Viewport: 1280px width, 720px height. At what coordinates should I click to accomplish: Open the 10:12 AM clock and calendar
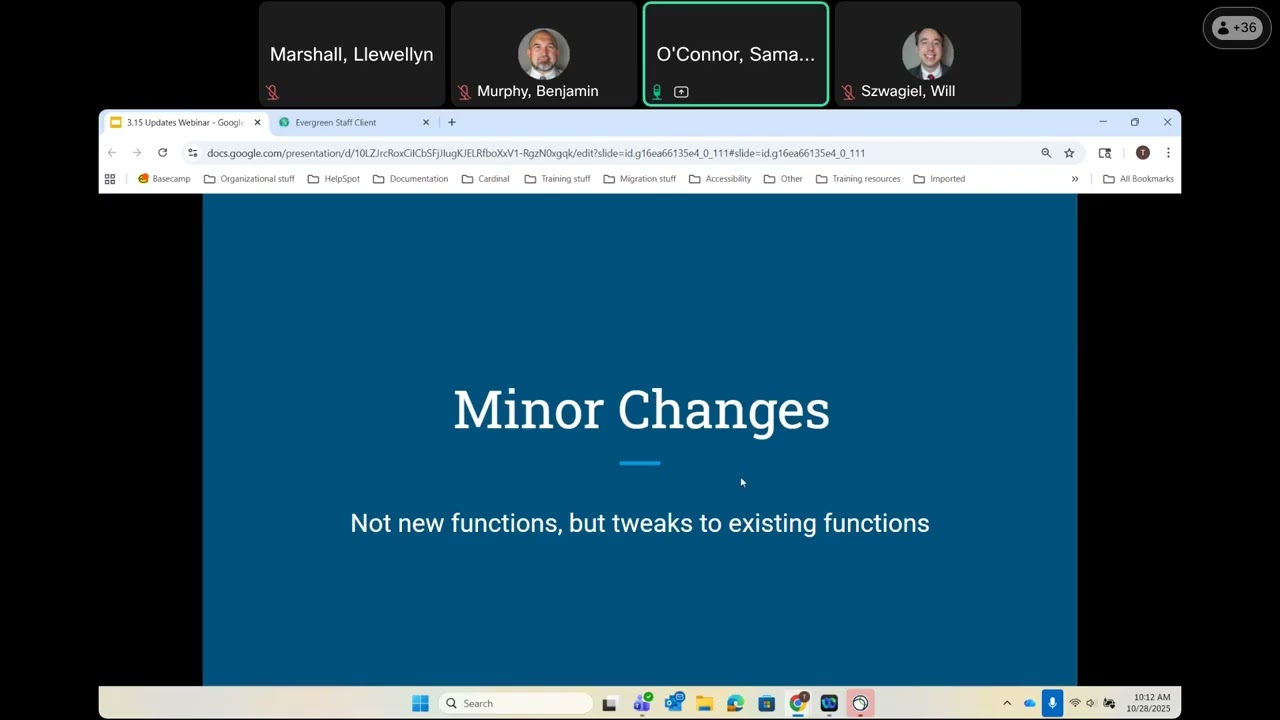click(x=1148, y=703)
